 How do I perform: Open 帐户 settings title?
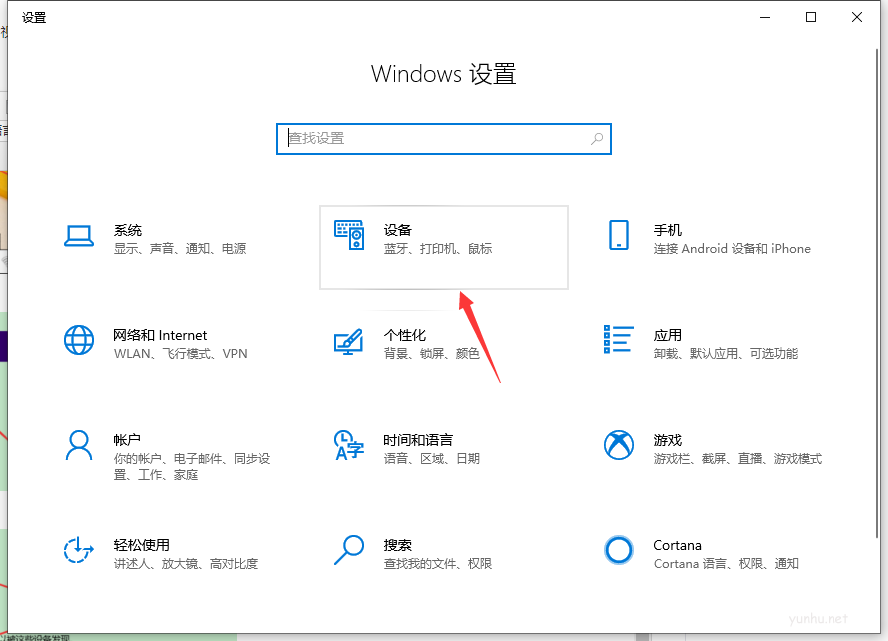[127, 440]
